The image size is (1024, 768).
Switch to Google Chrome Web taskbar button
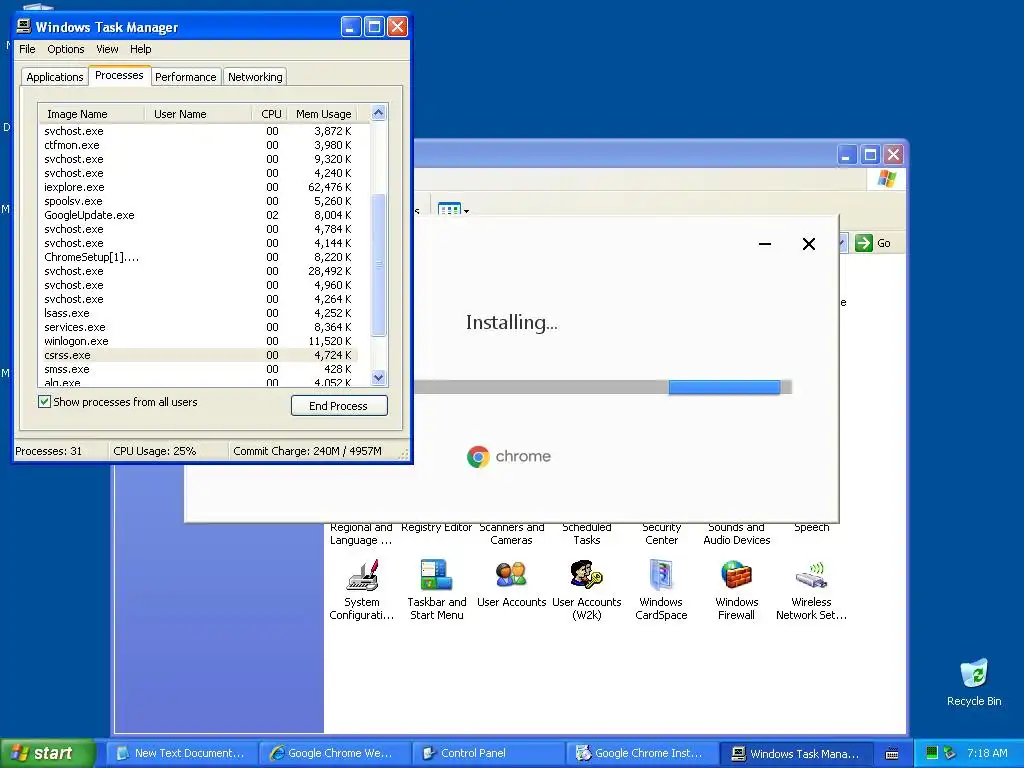(x=334, y=753)
